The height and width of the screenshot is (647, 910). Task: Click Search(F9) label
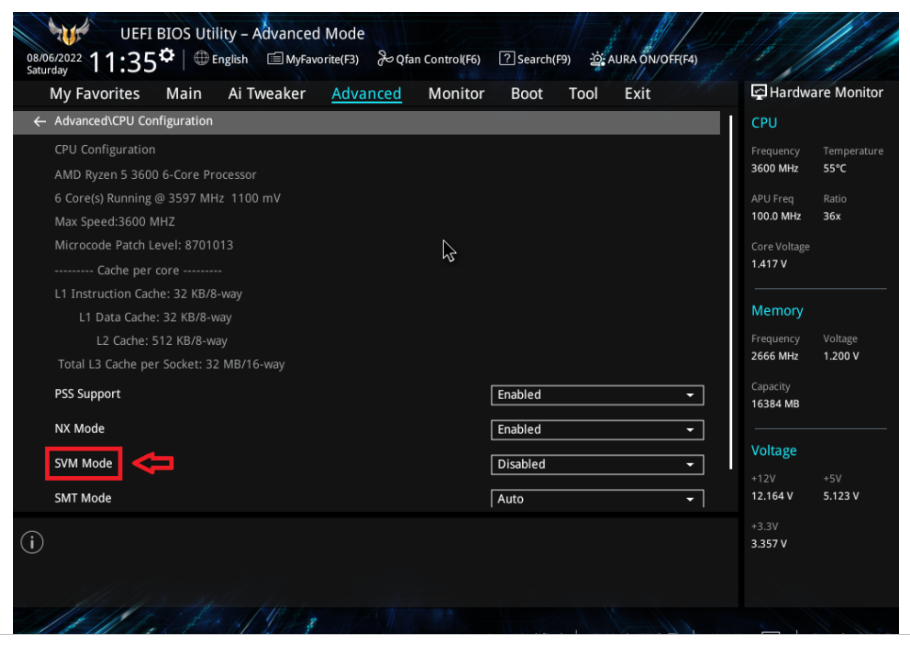coord(544,59)
